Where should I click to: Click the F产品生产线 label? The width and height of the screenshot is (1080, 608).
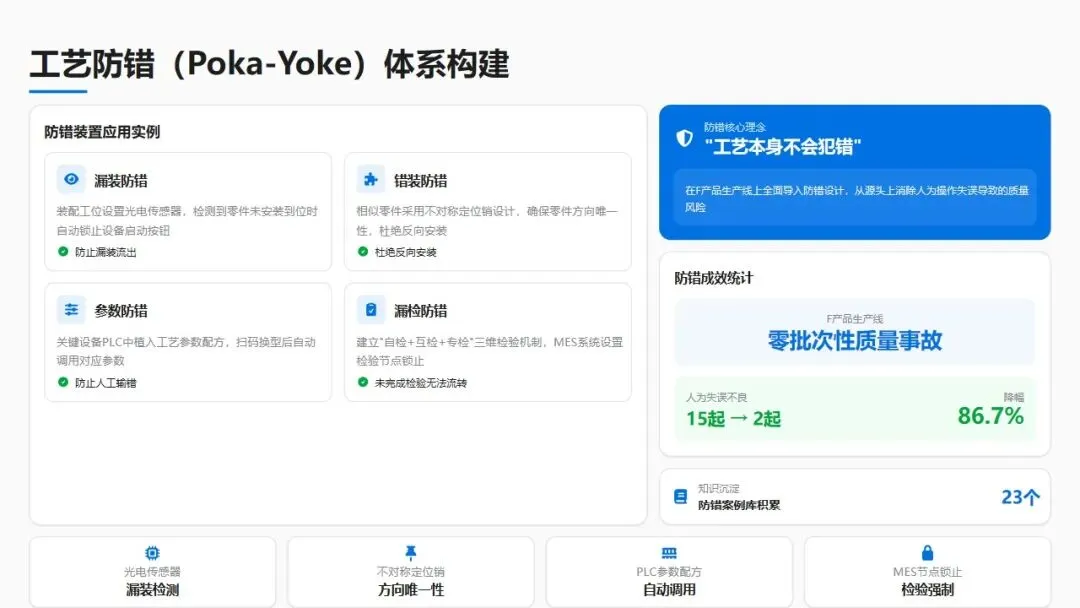tap(854, 319)
